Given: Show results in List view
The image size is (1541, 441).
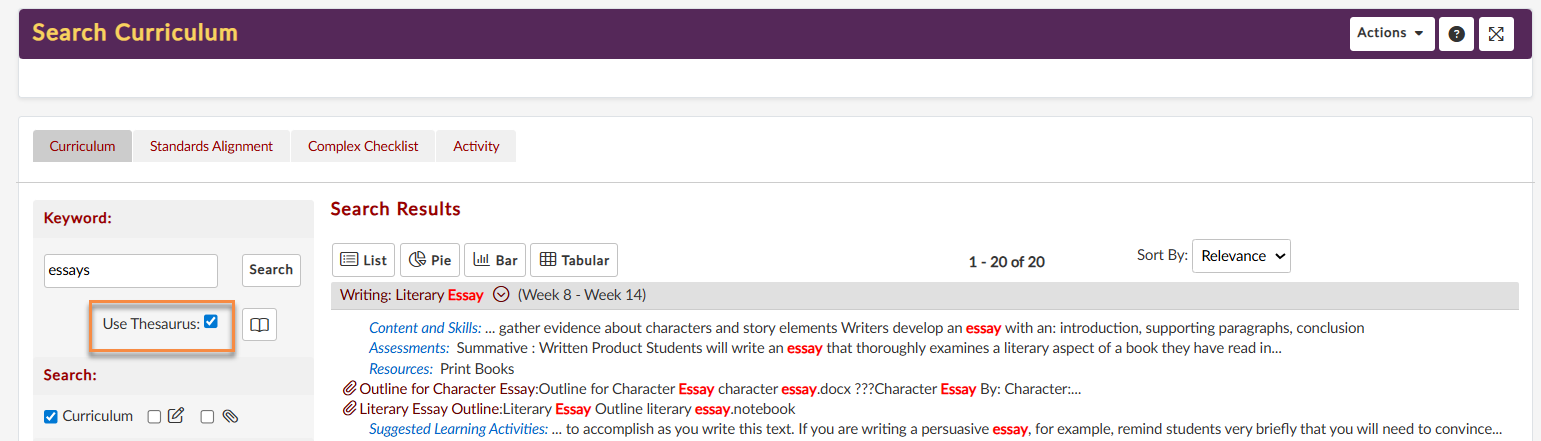Looking at the screenshot, I should point(363,260).
